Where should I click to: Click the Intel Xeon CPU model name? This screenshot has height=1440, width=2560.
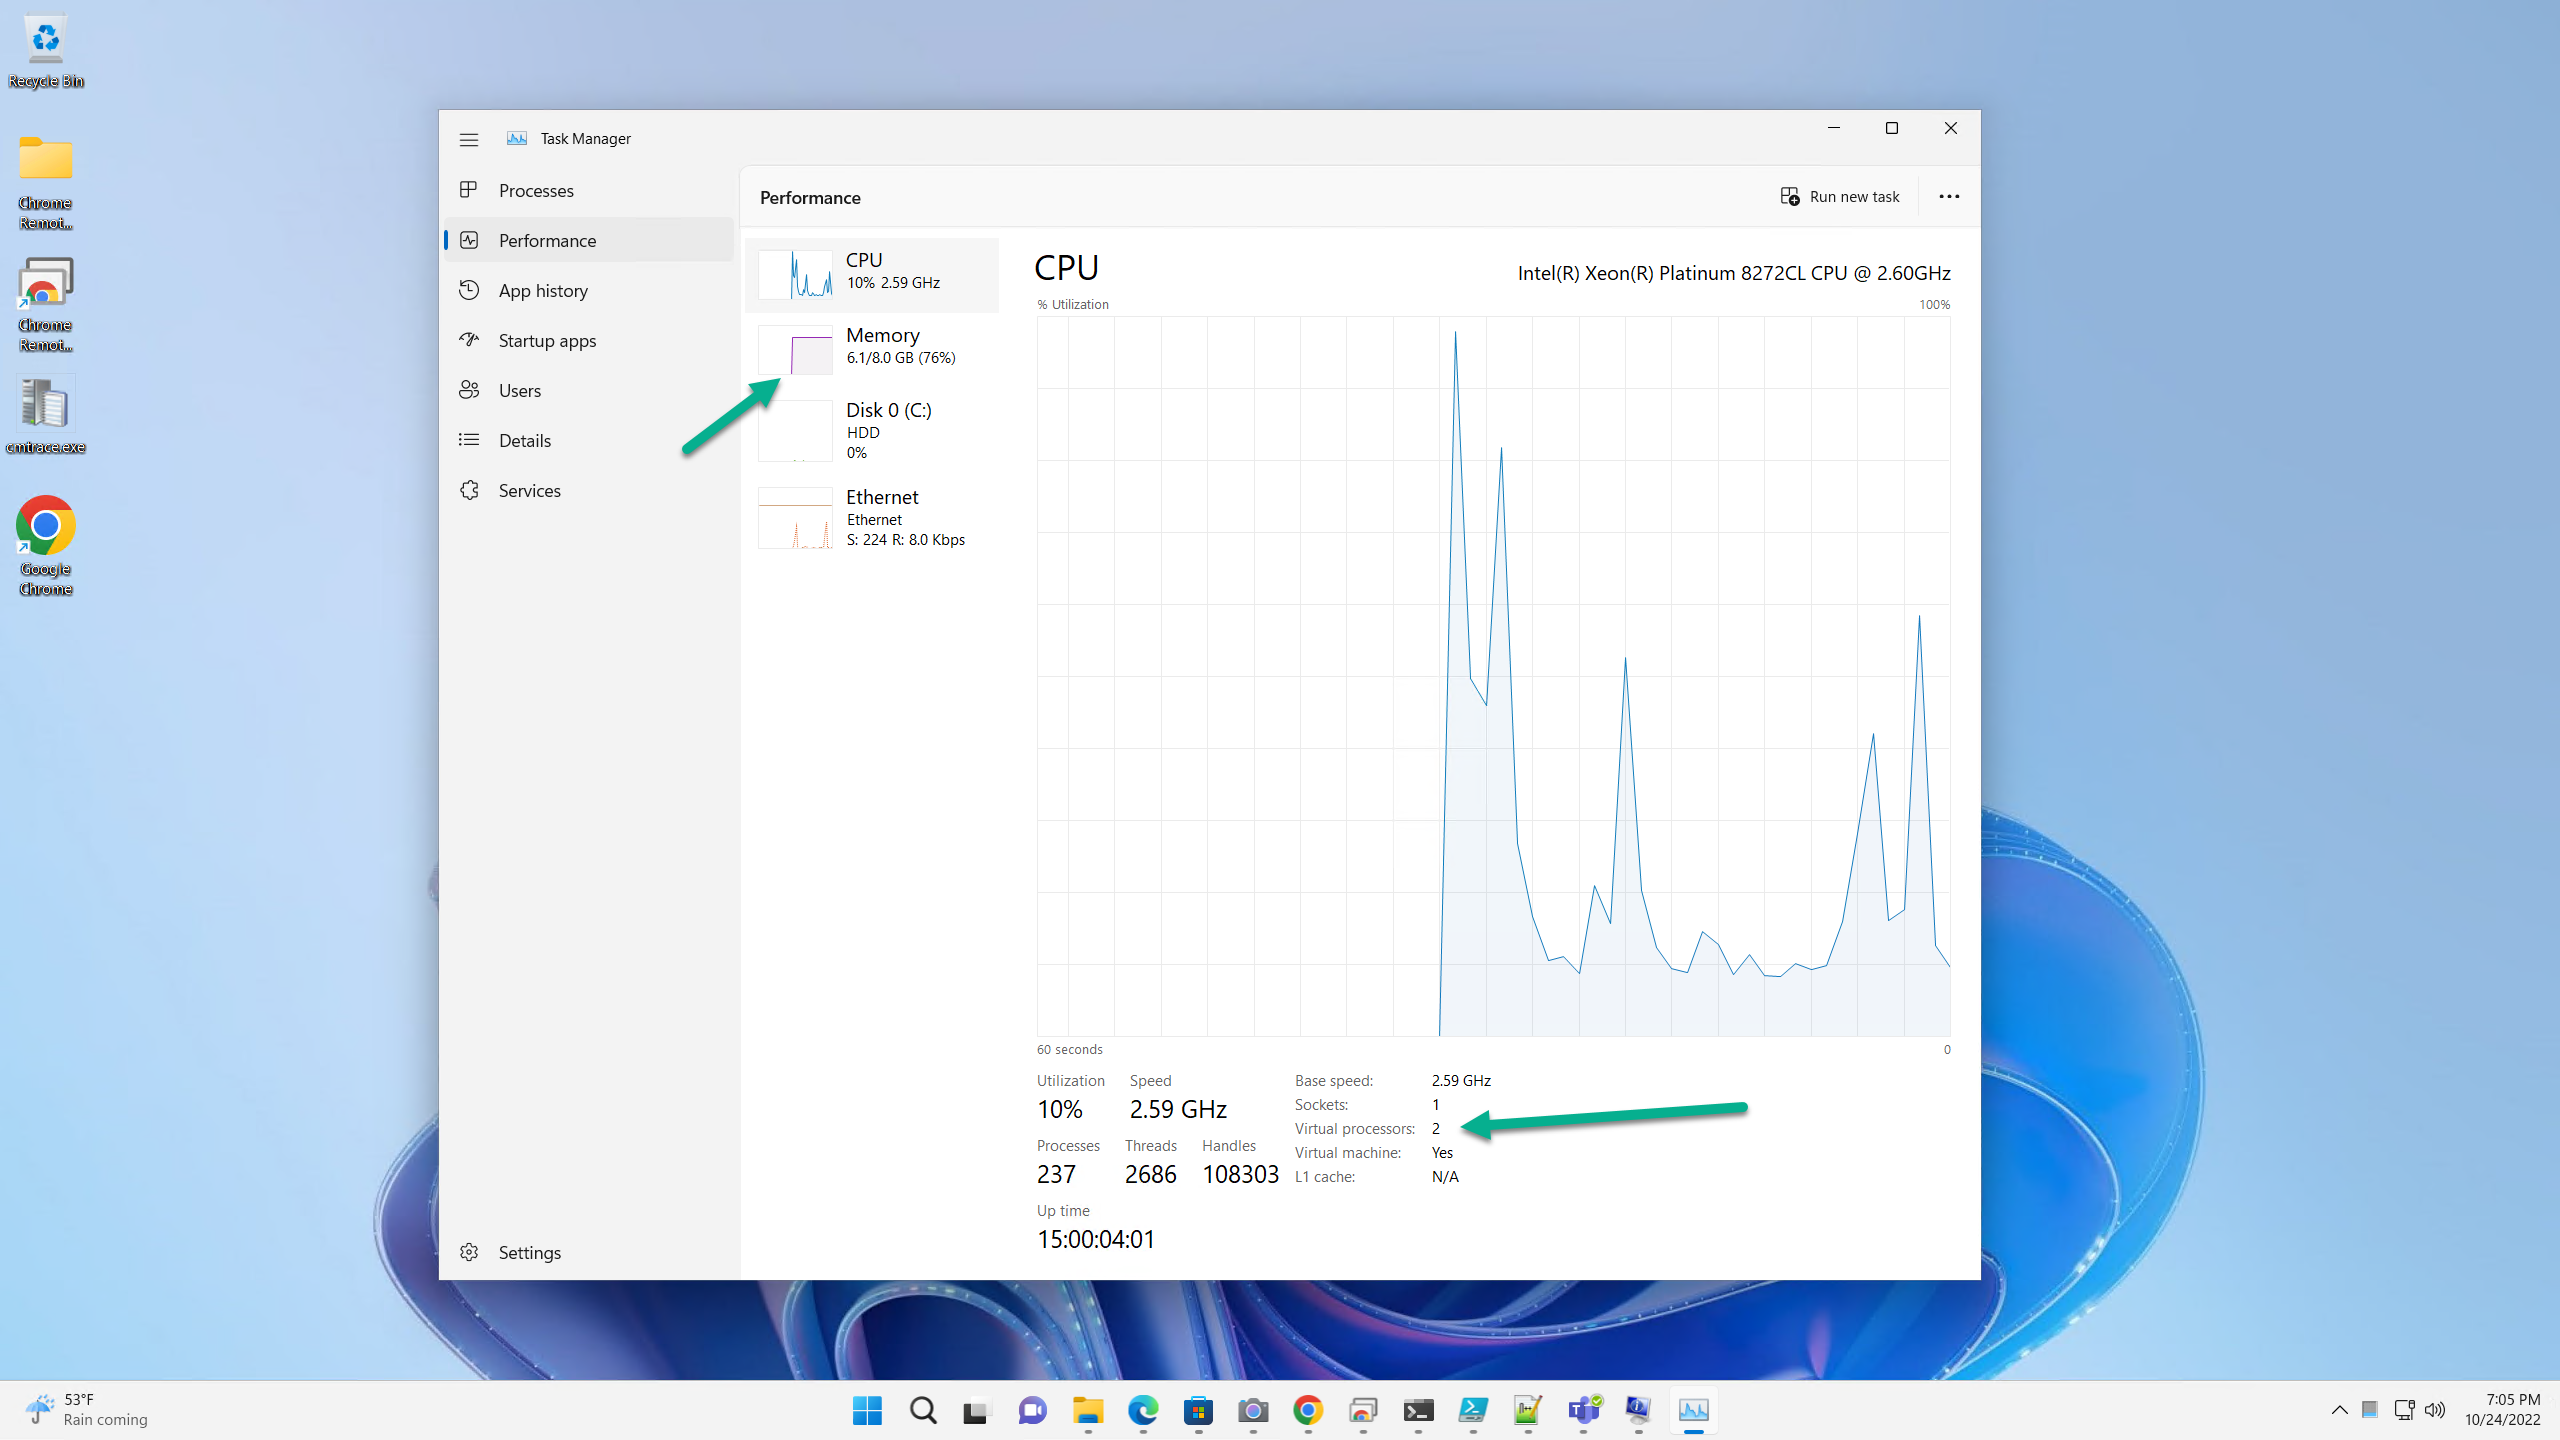tap(1734, 273)
